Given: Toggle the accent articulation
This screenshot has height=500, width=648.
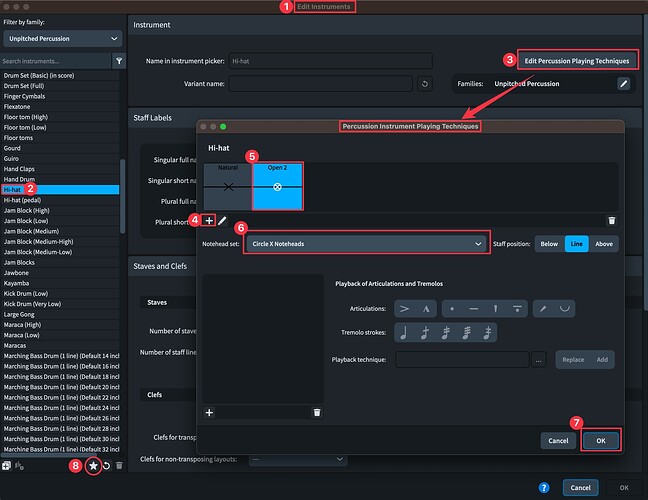Looking at the screenshot, I should tap(405, 309).
